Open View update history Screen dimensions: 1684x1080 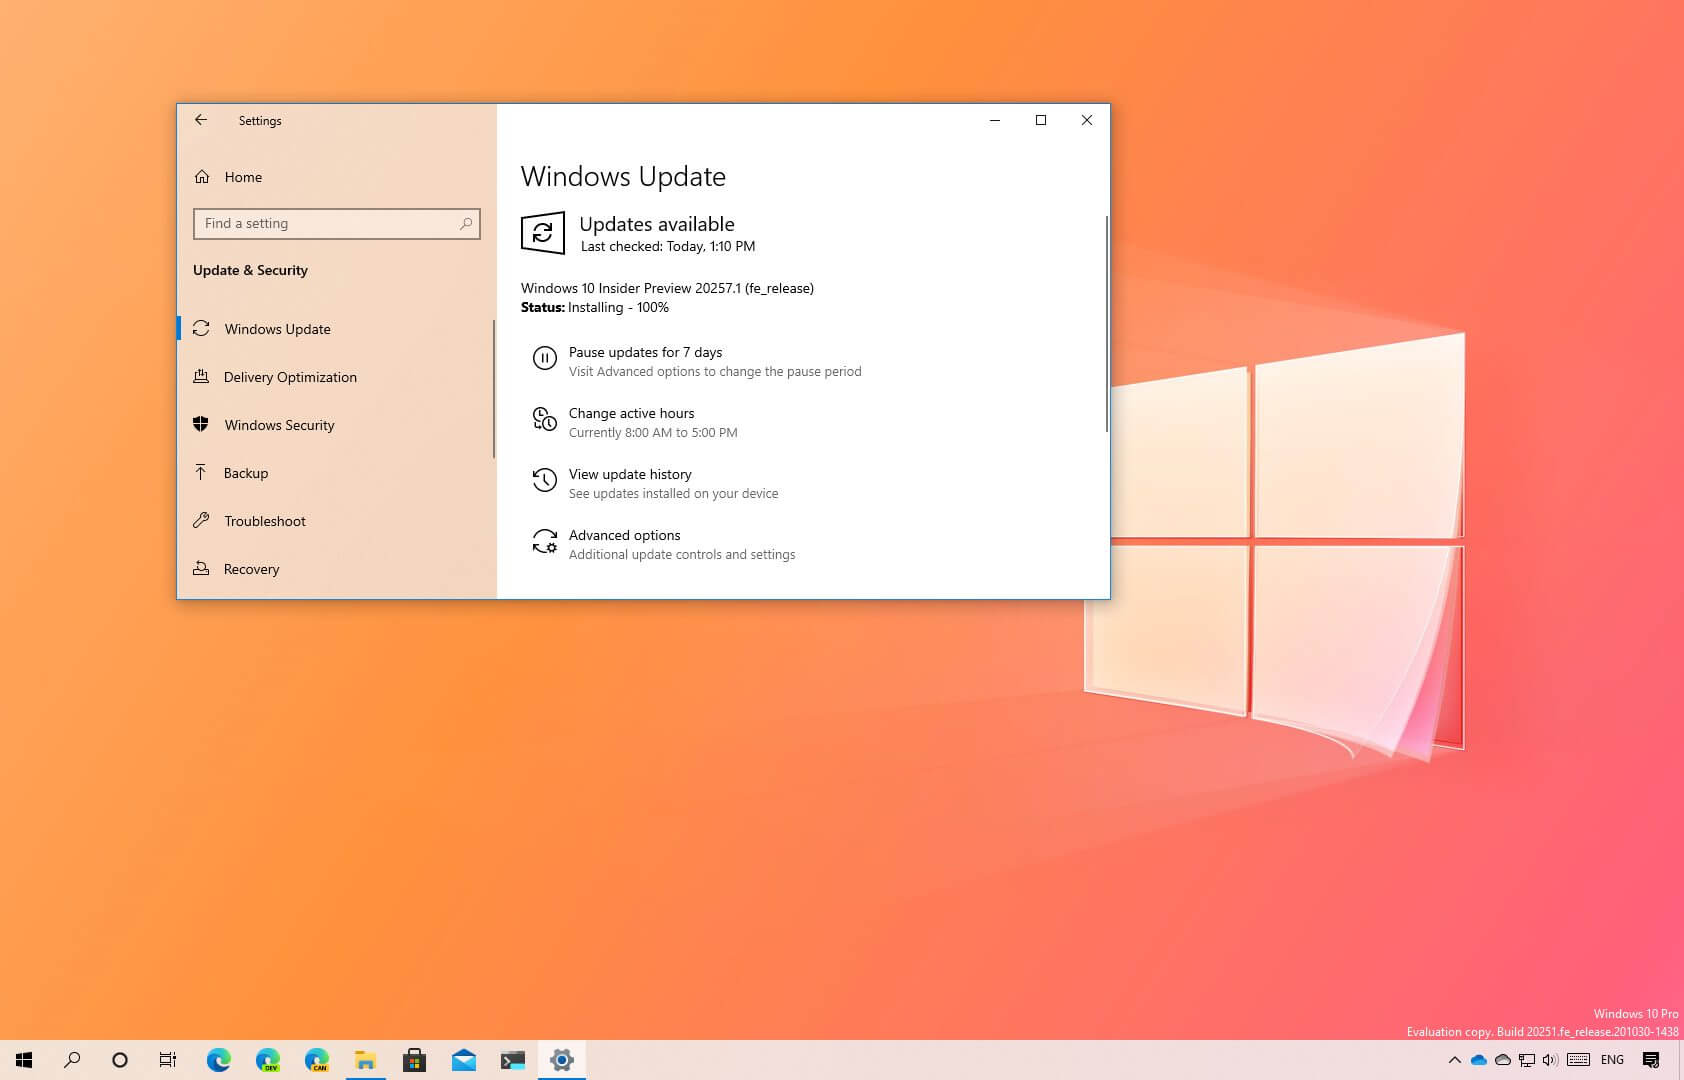(630, 474)
